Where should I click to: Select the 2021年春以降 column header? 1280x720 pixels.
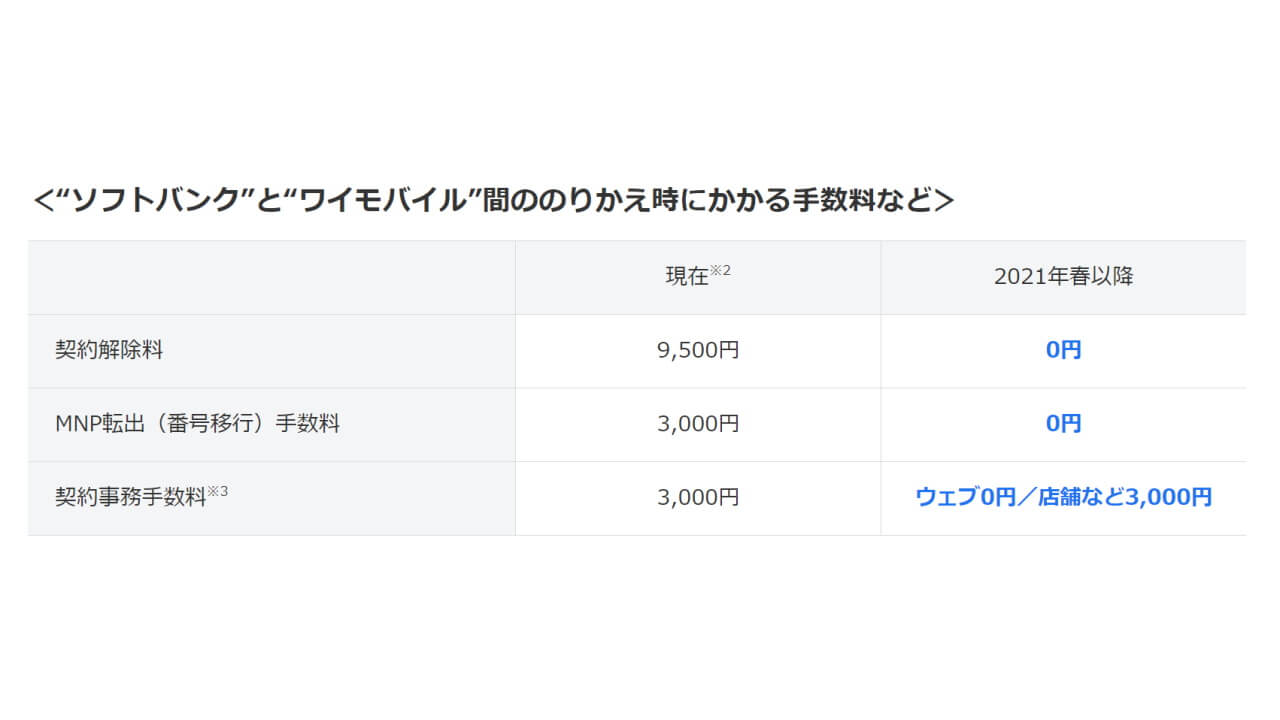click(1063, 278)
